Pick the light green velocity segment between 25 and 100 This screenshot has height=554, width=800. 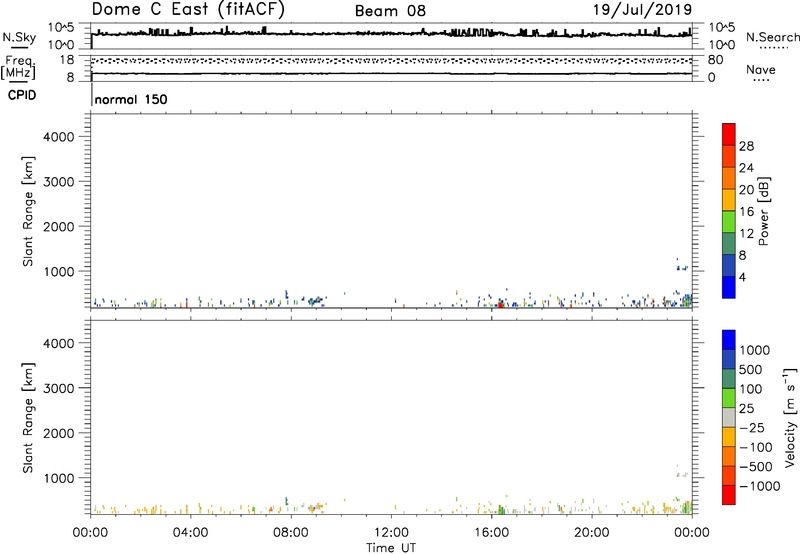point(729,398)
